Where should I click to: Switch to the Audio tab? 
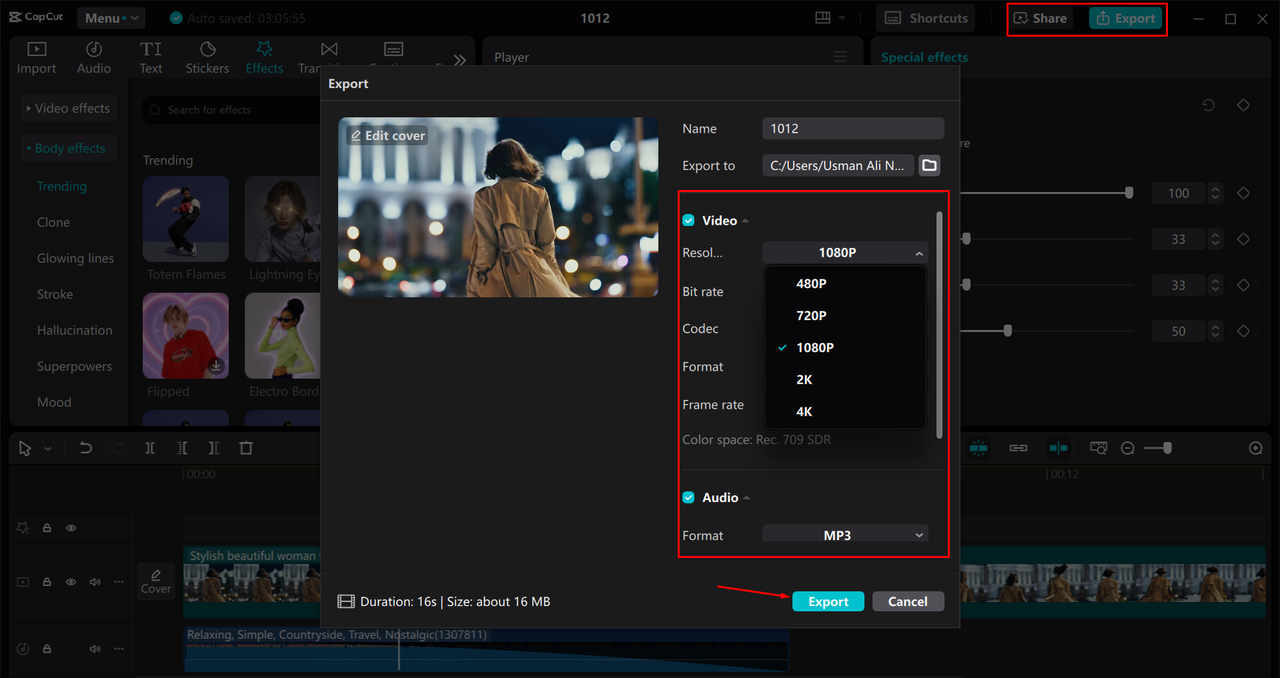coord(94,58)
